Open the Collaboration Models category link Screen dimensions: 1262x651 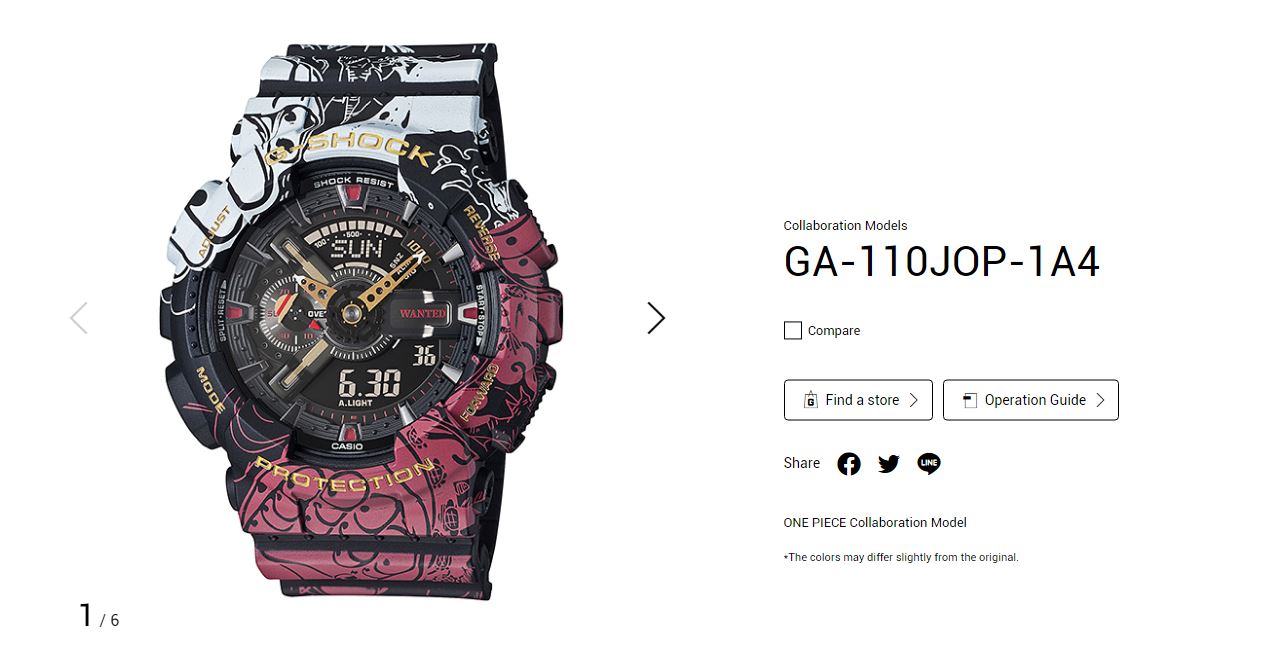point(846,226)
